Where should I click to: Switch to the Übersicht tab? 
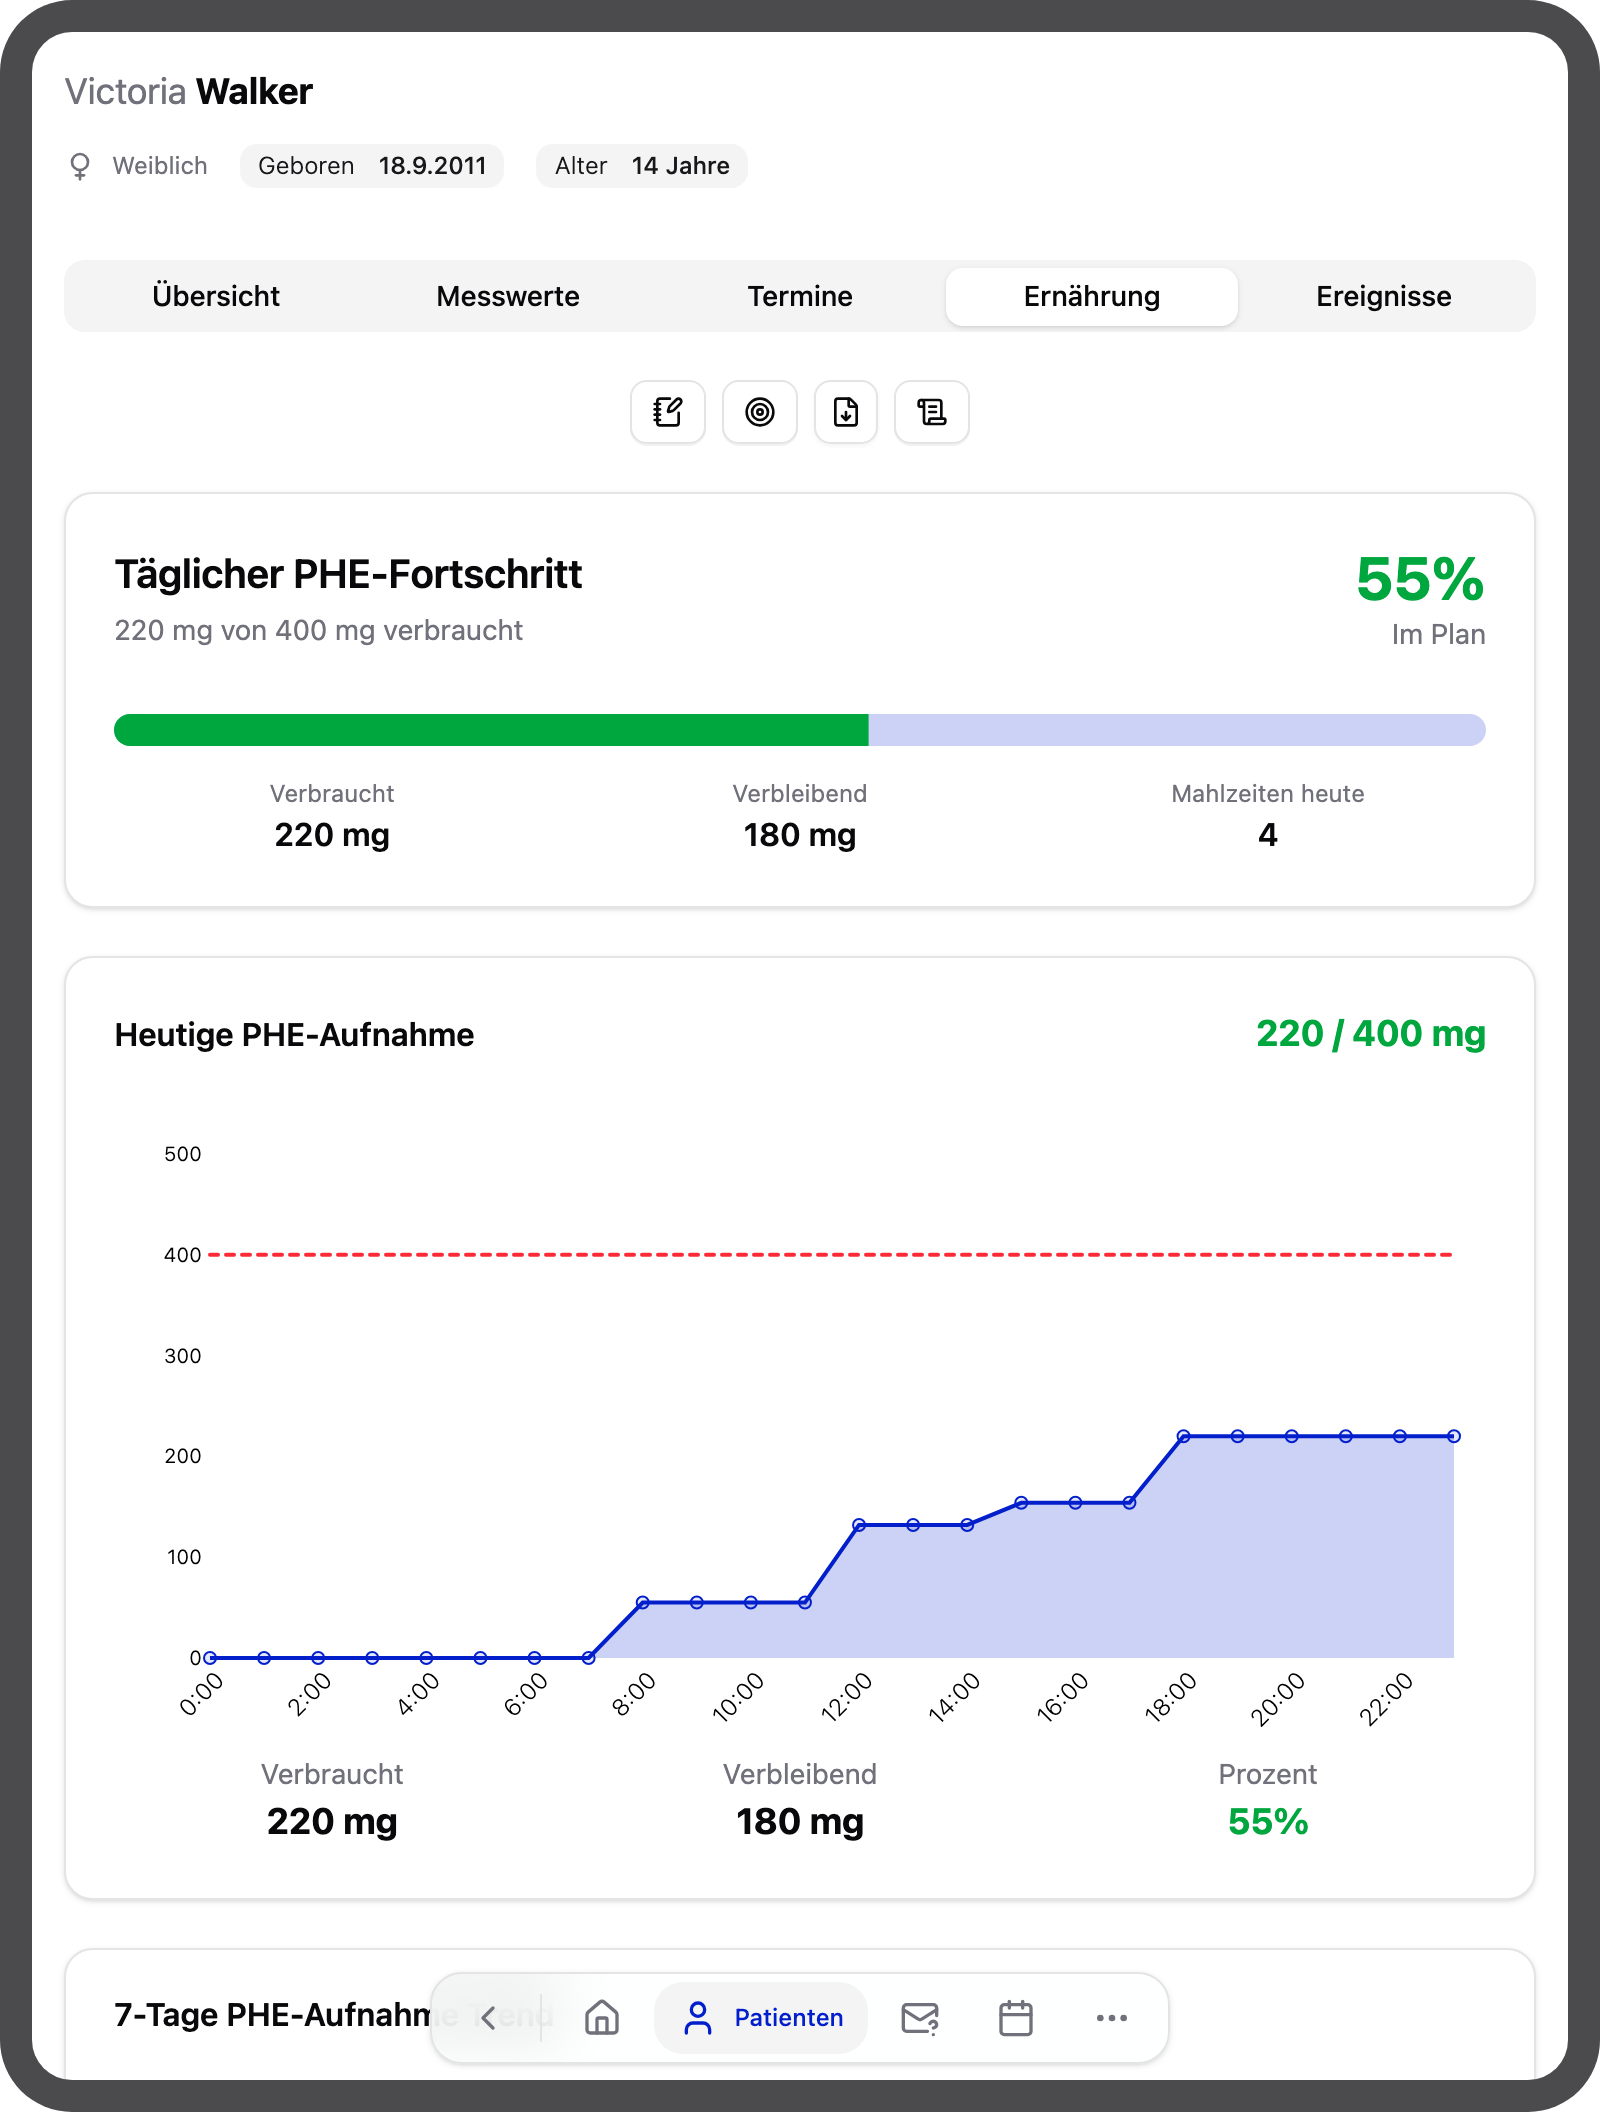(x=216, y=296)
